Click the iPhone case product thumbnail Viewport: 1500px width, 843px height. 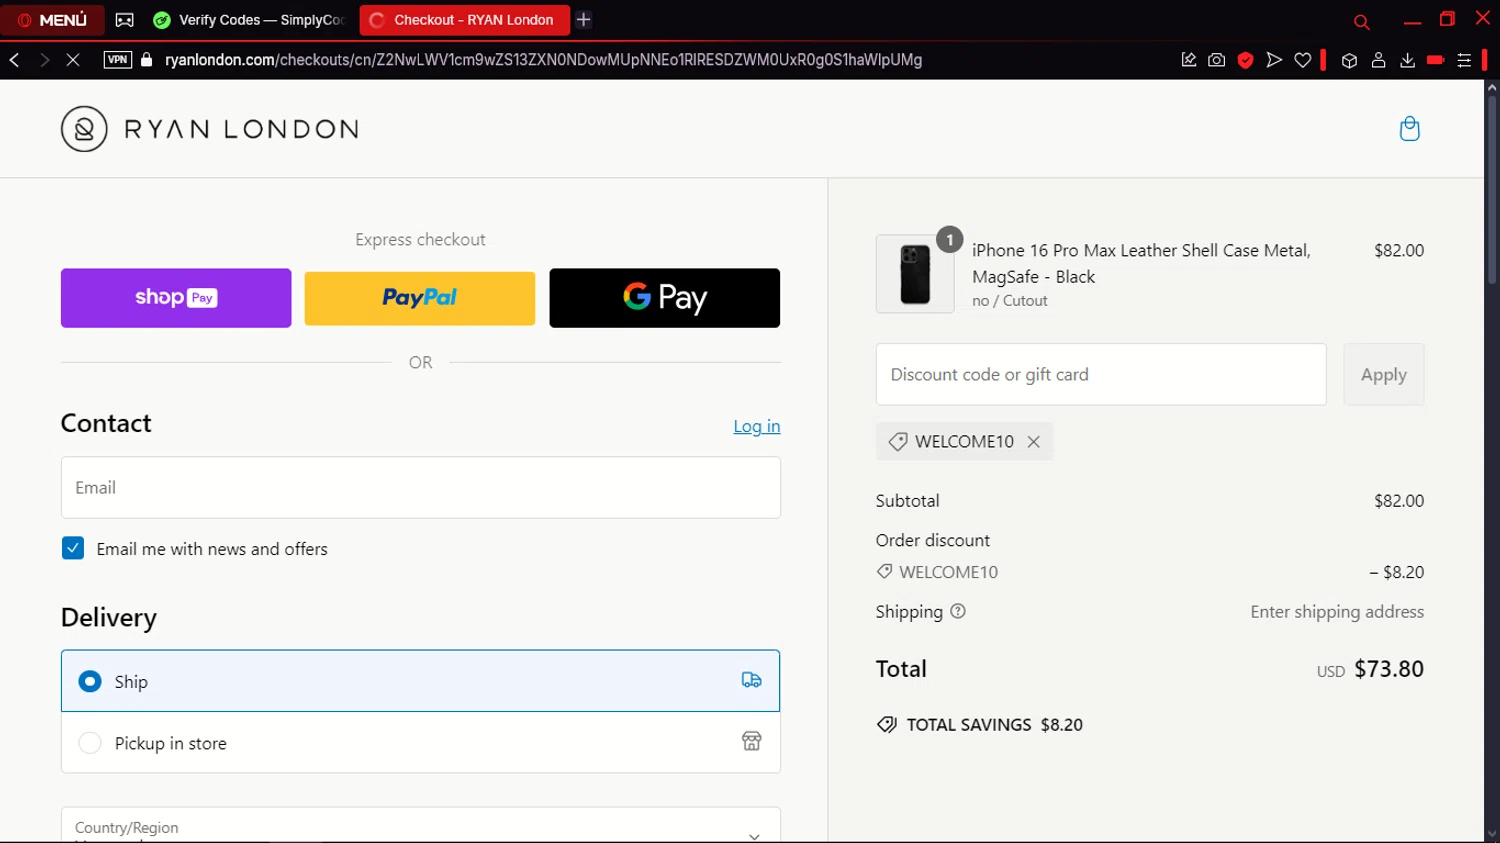[x=915, y=274]
